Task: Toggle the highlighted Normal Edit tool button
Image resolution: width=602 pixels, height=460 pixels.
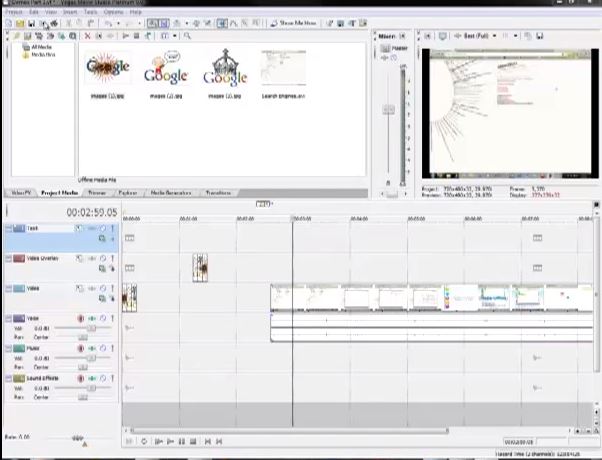Action: (222, 23)
